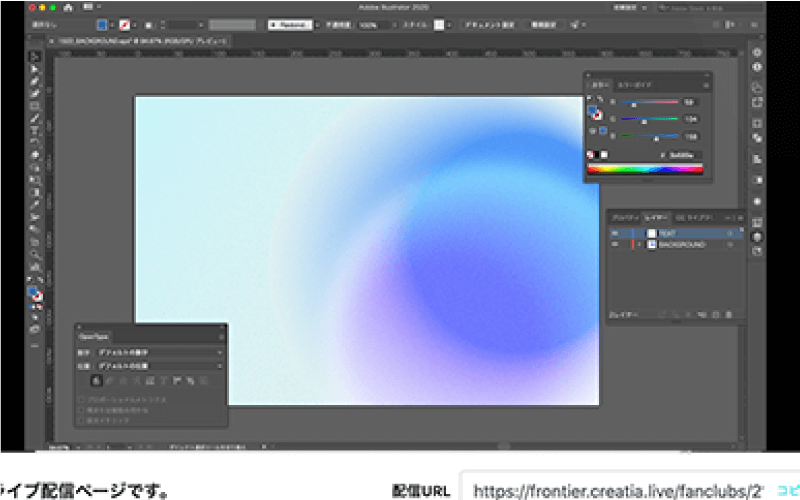Screen dimensions: 800x500
Task: Select the Direct Selection tool
Action: (35, 69)
